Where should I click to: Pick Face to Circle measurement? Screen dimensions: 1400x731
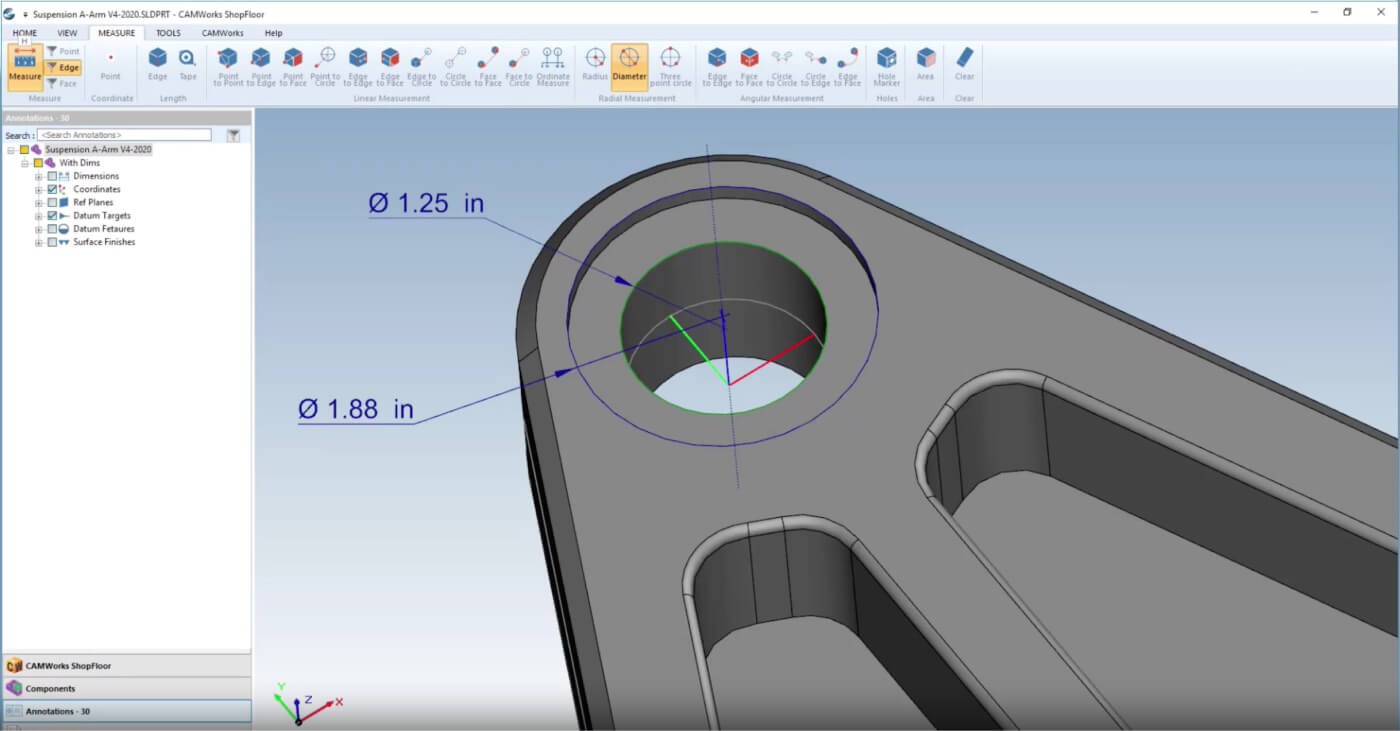coord(519,67)
